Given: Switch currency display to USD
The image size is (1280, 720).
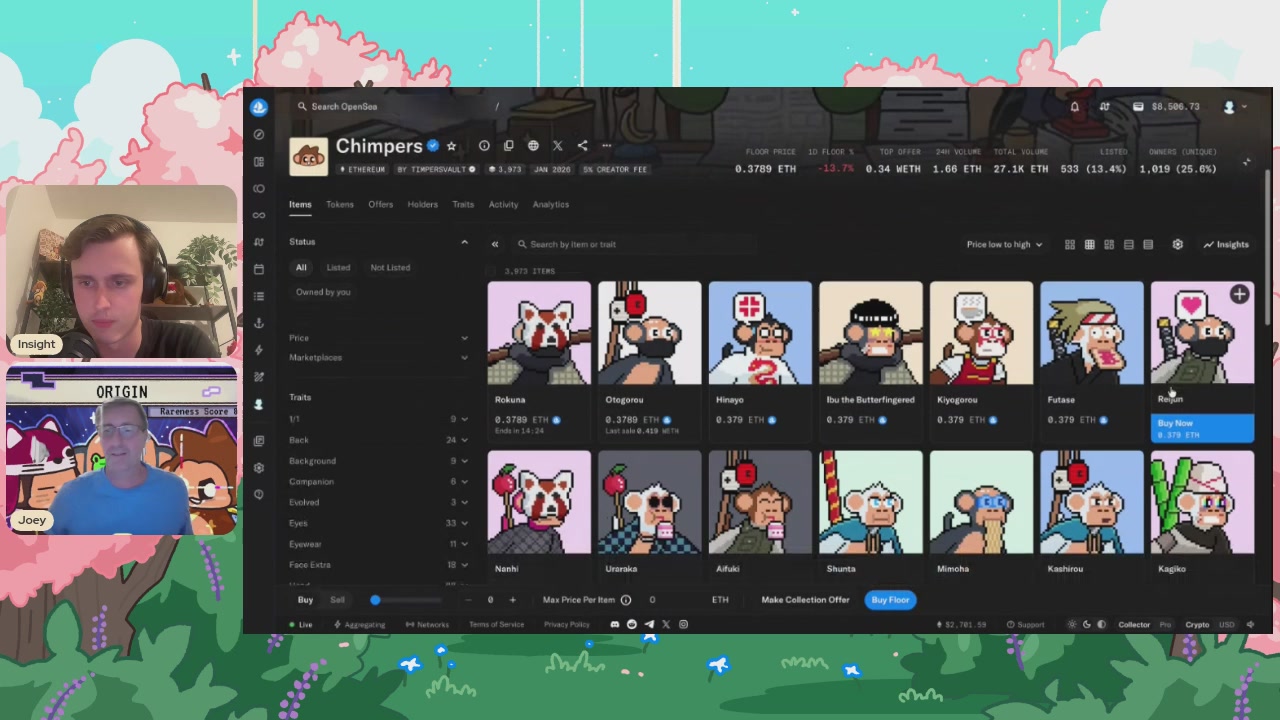Looking at the screenshot, I should pos(1226,625).
